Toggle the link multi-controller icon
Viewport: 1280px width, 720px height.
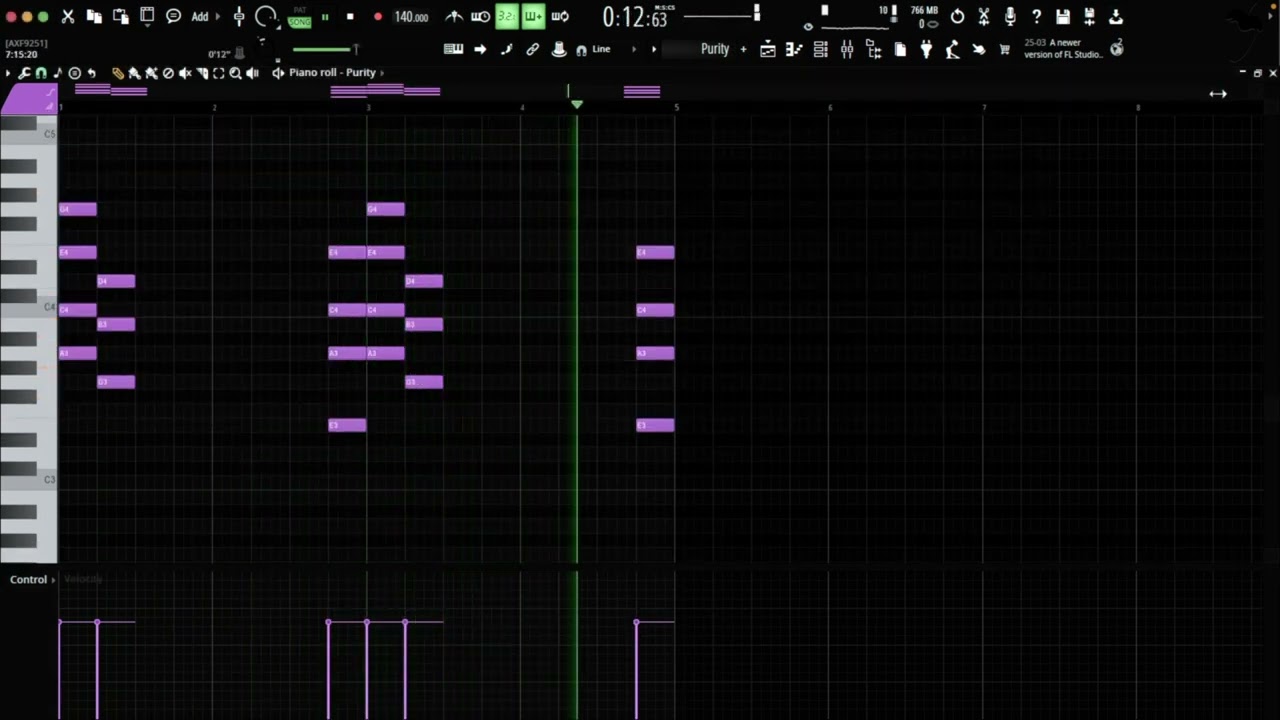pyautogui.click(x=533, y=49)
